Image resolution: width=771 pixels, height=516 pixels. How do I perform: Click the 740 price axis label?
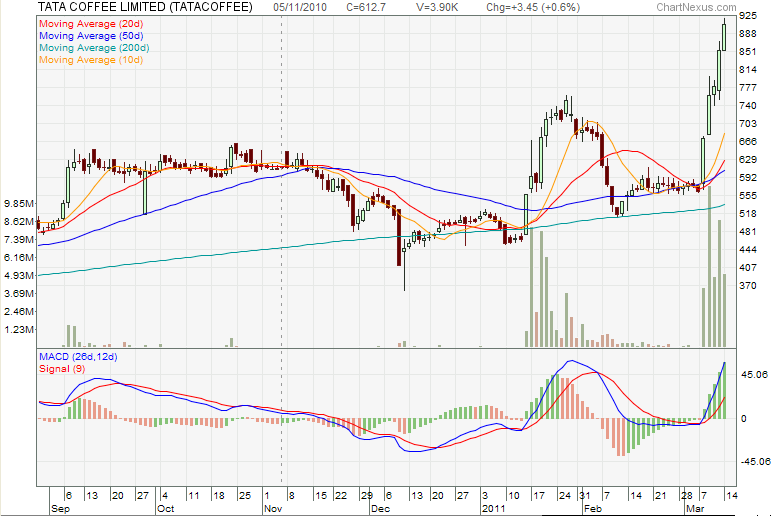coord(747,105)
